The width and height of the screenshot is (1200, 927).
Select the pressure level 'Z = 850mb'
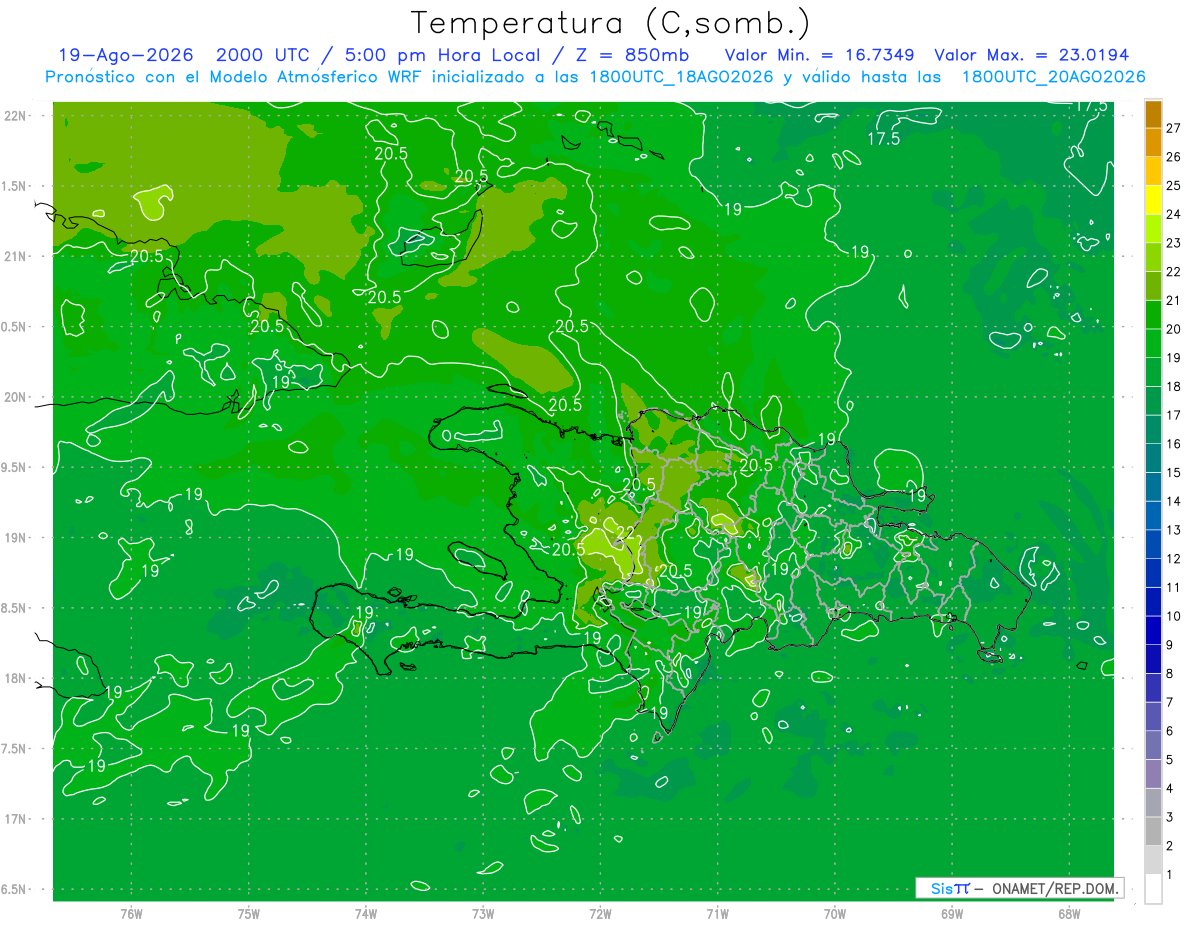(x=635, y=55)
